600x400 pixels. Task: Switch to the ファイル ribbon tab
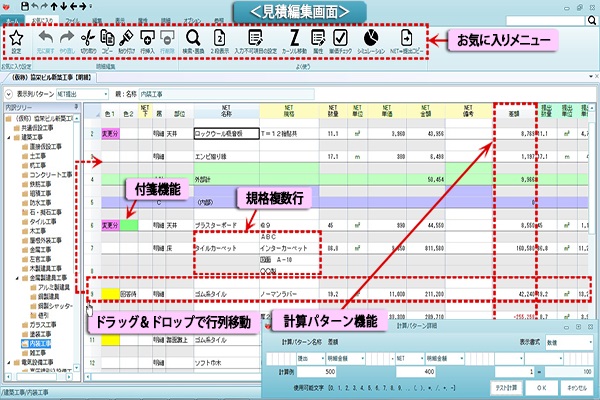[x=74, y=17]
